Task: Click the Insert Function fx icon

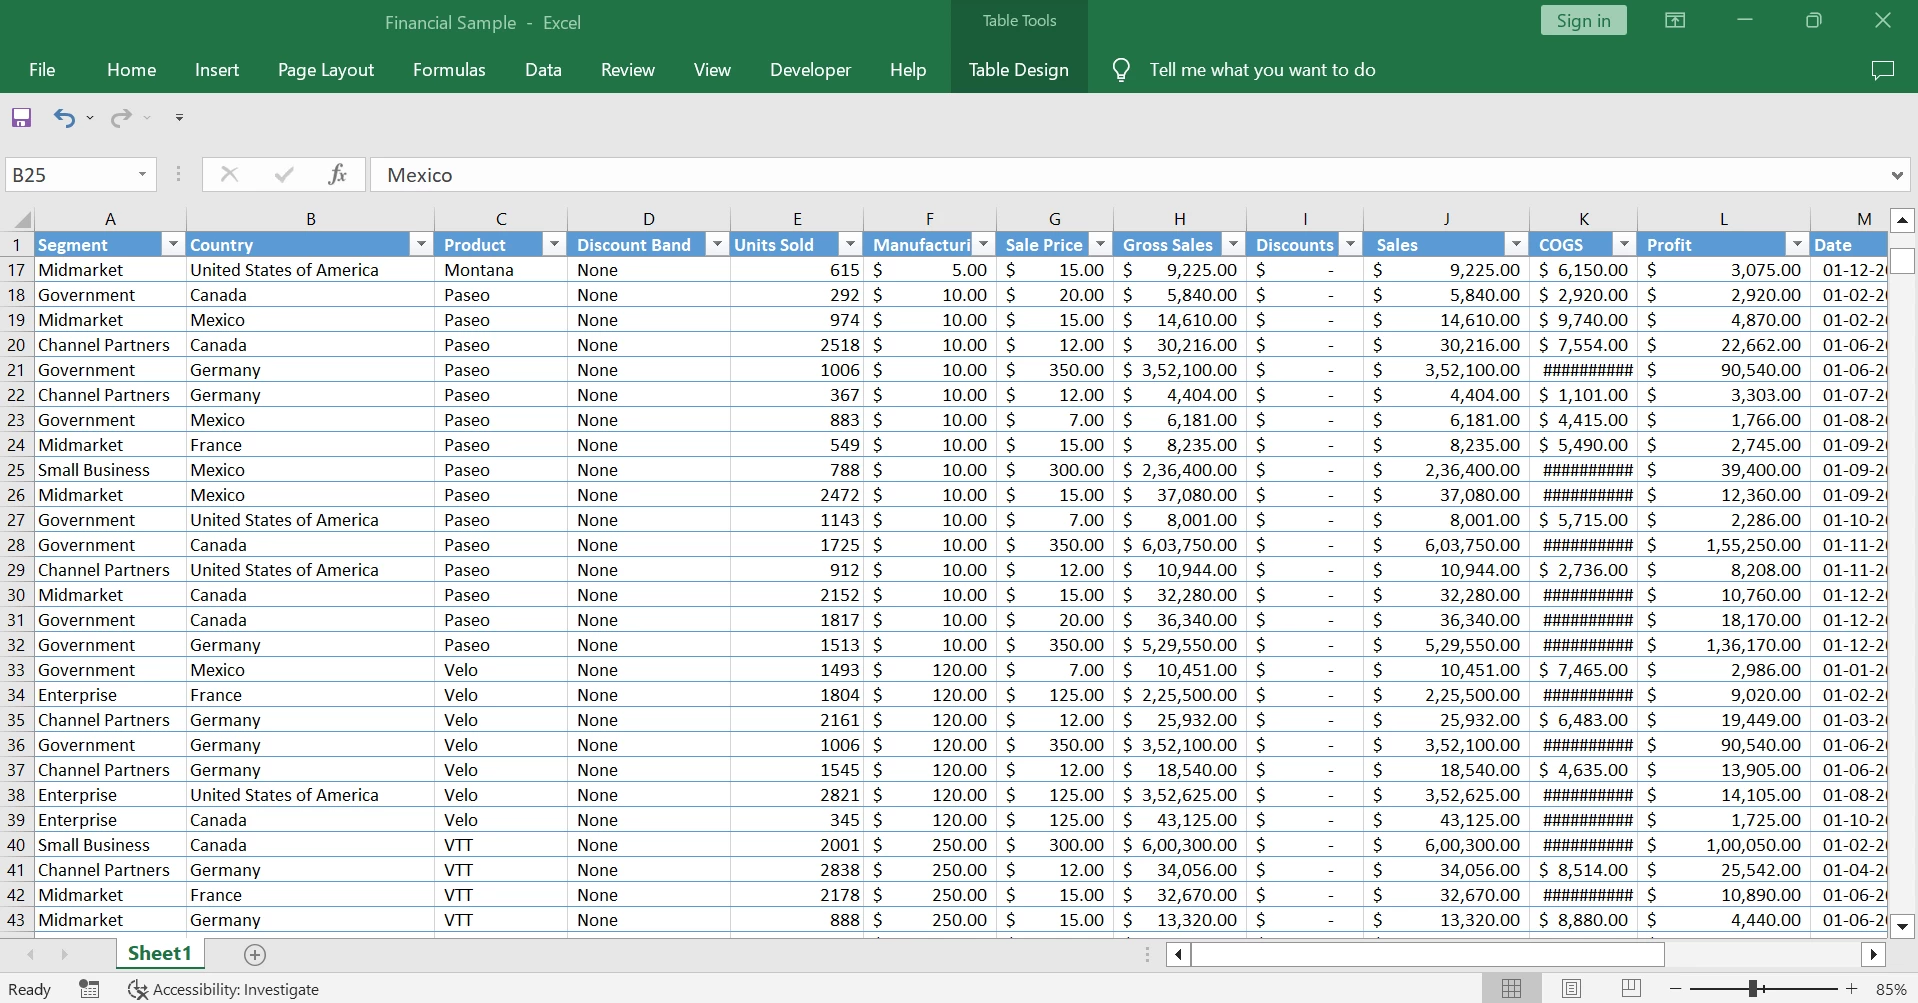Action: (337, 175)
